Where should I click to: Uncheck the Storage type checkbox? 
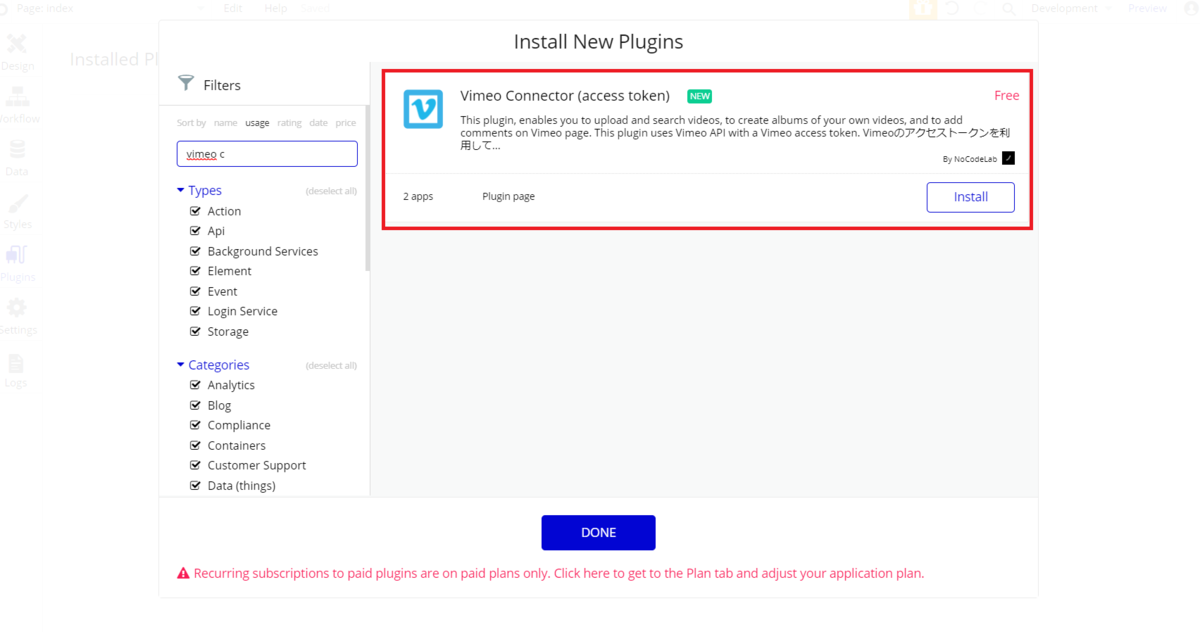(196, 331)
